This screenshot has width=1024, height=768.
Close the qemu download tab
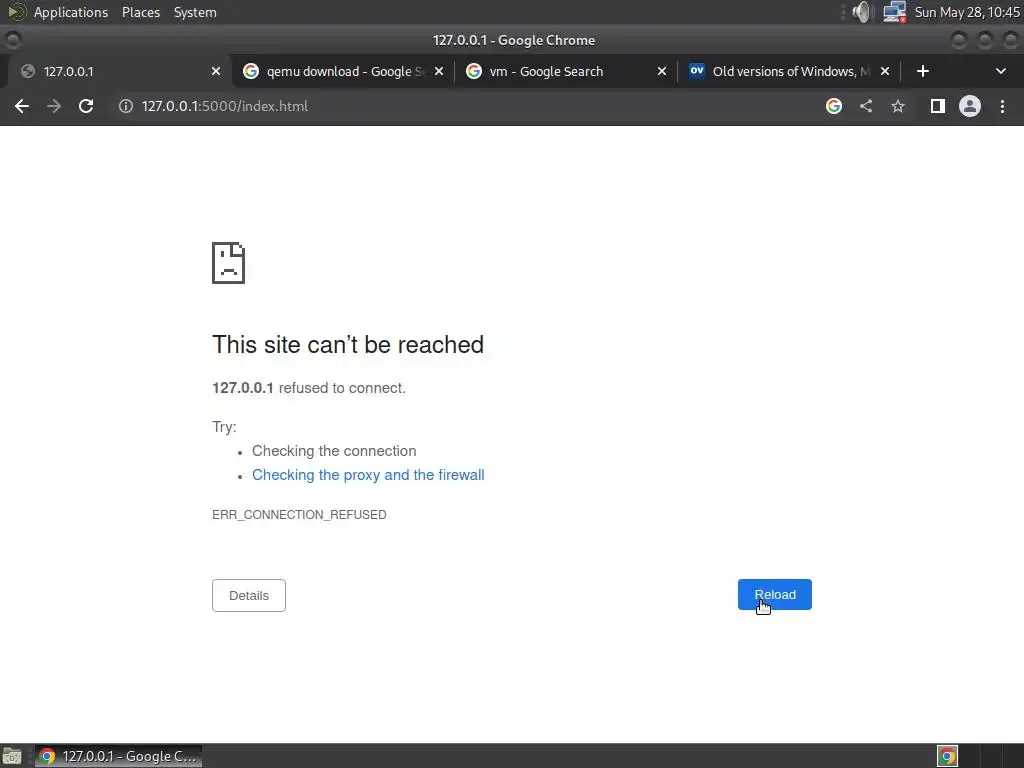[439, 71]
